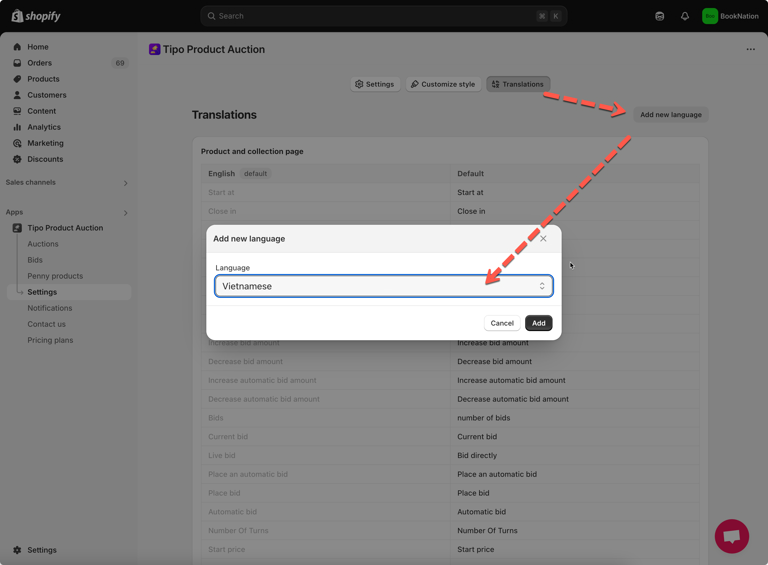Viewport: 768px width, 565px height.
Task: Open the three-dot more options menu
Action: click(x=750, y=49)
